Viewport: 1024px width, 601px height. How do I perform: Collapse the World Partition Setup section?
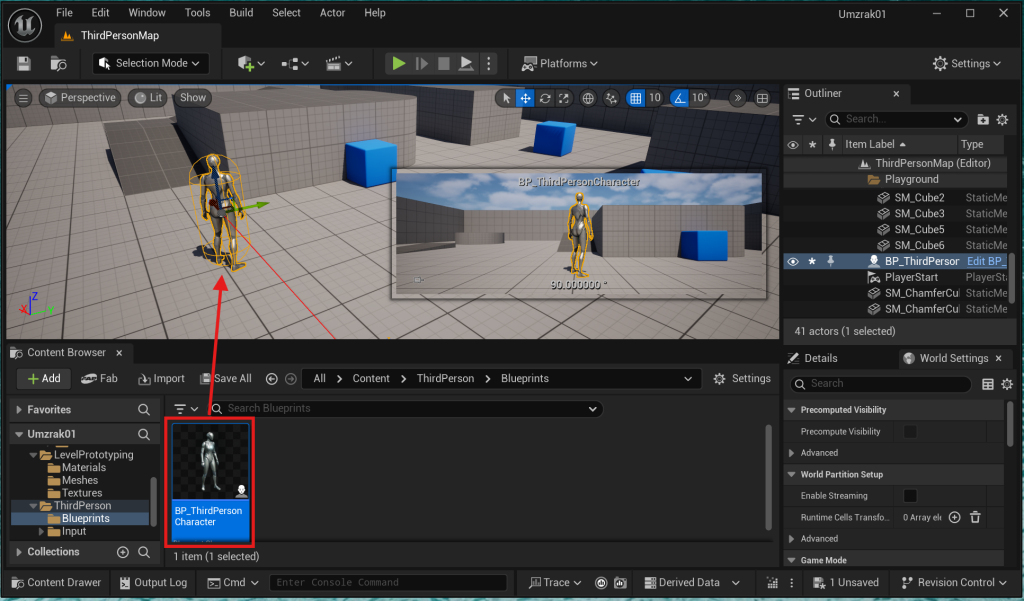coord(792,474)
